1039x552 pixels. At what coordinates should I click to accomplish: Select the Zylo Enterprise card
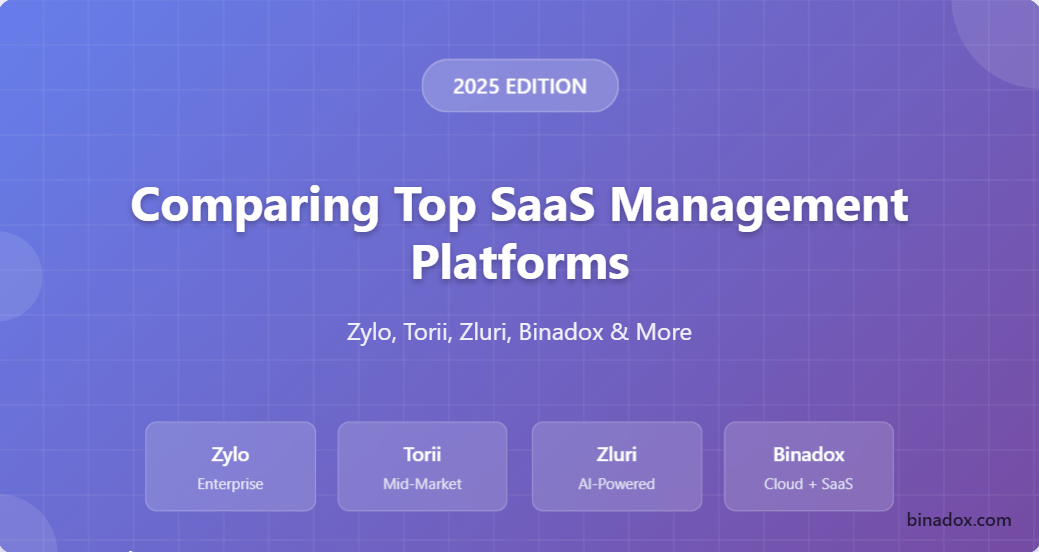(x=231, y=467)
